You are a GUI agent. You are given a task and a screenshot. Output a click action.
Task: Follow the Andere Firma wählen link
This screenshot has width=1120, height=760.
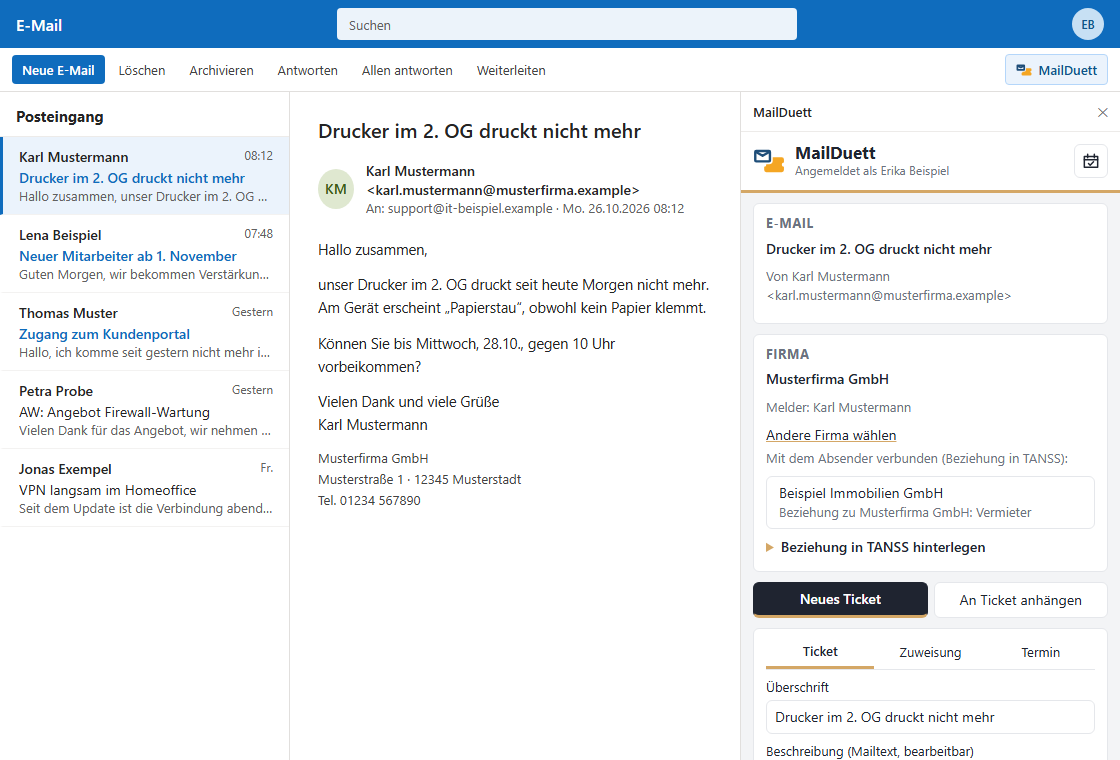831,435
